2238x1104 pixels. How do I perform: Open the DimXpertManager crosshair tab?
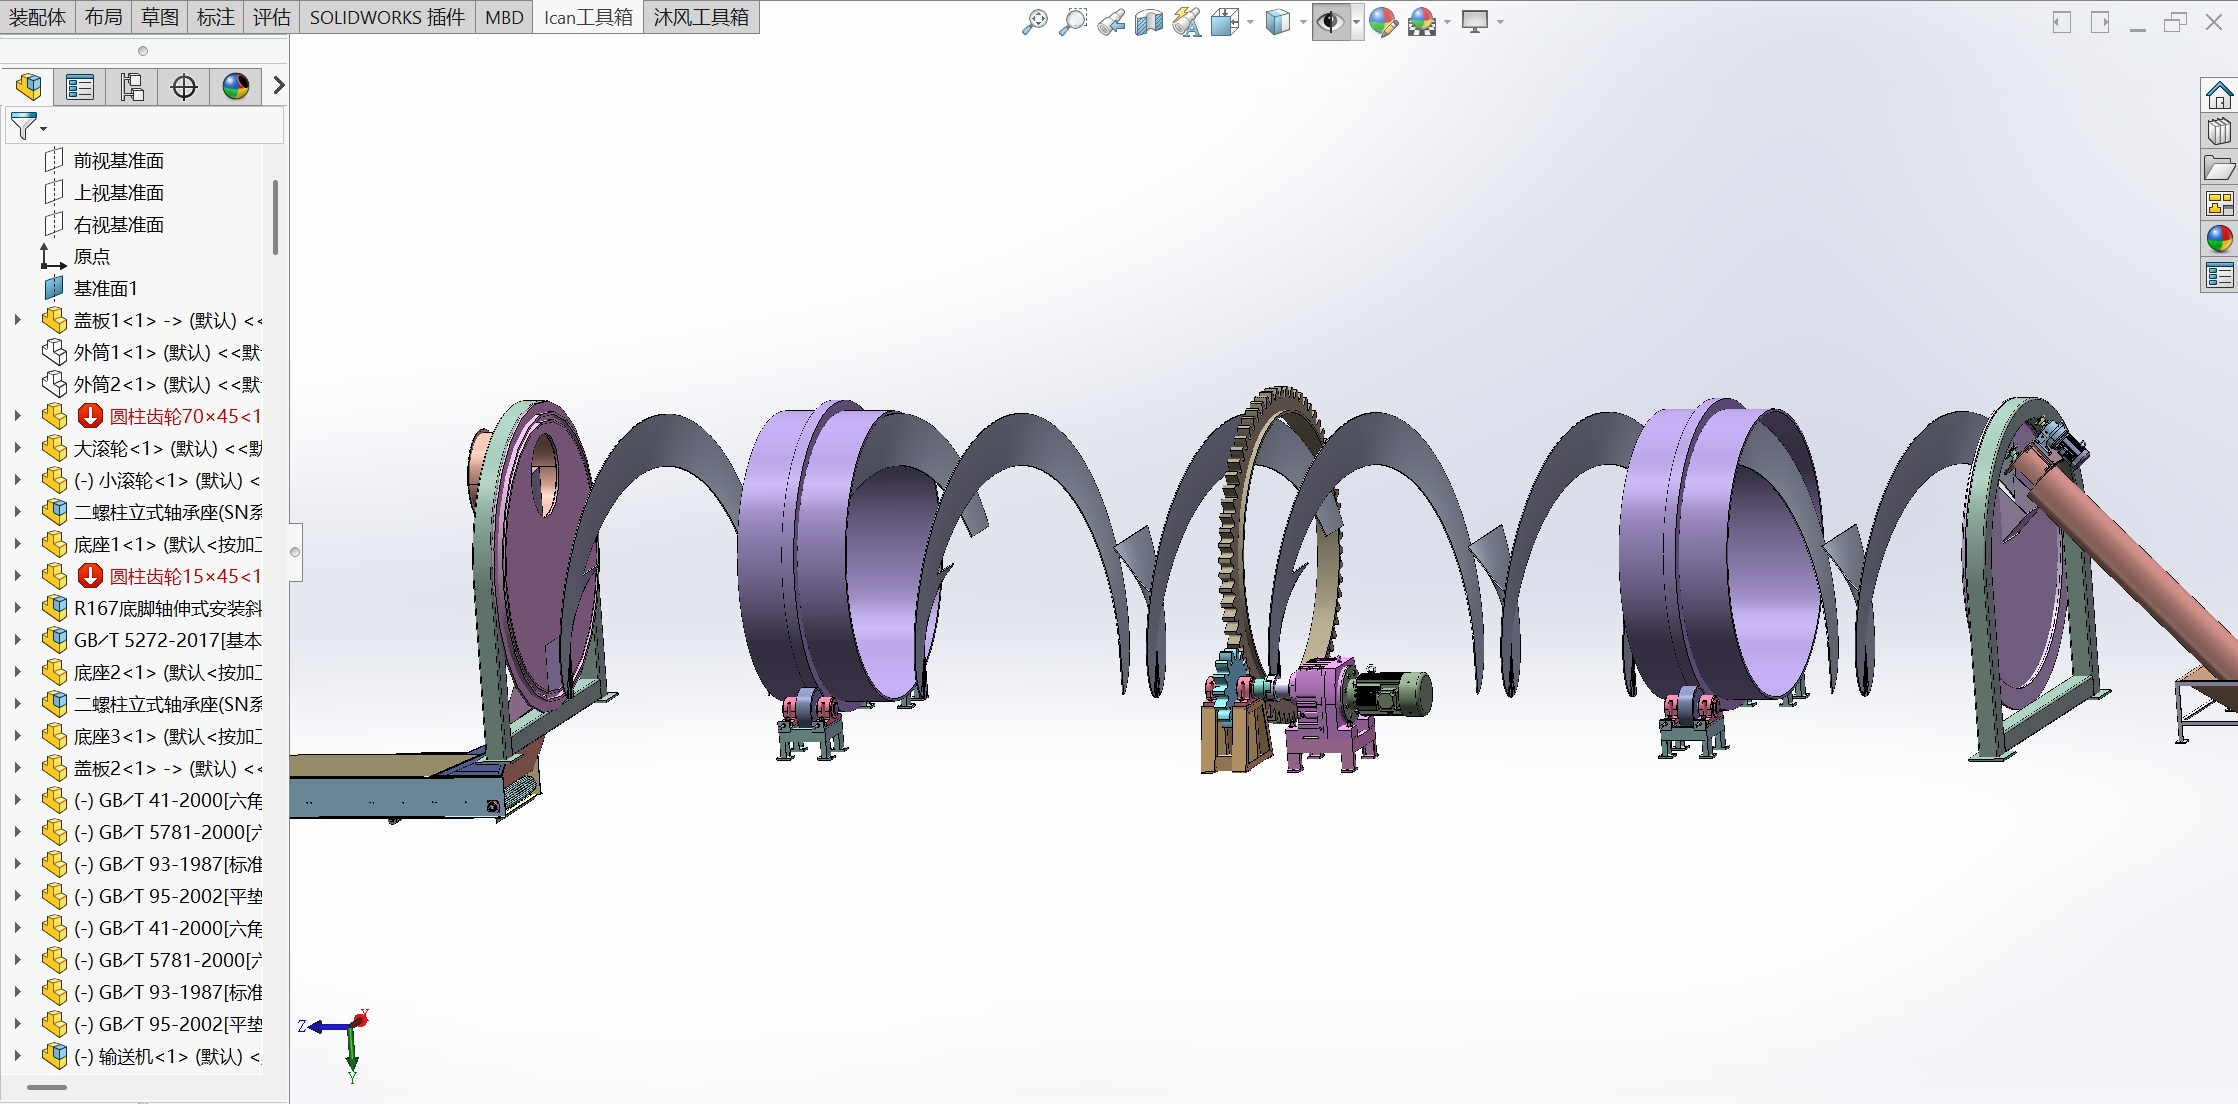(x=184, y=87)
